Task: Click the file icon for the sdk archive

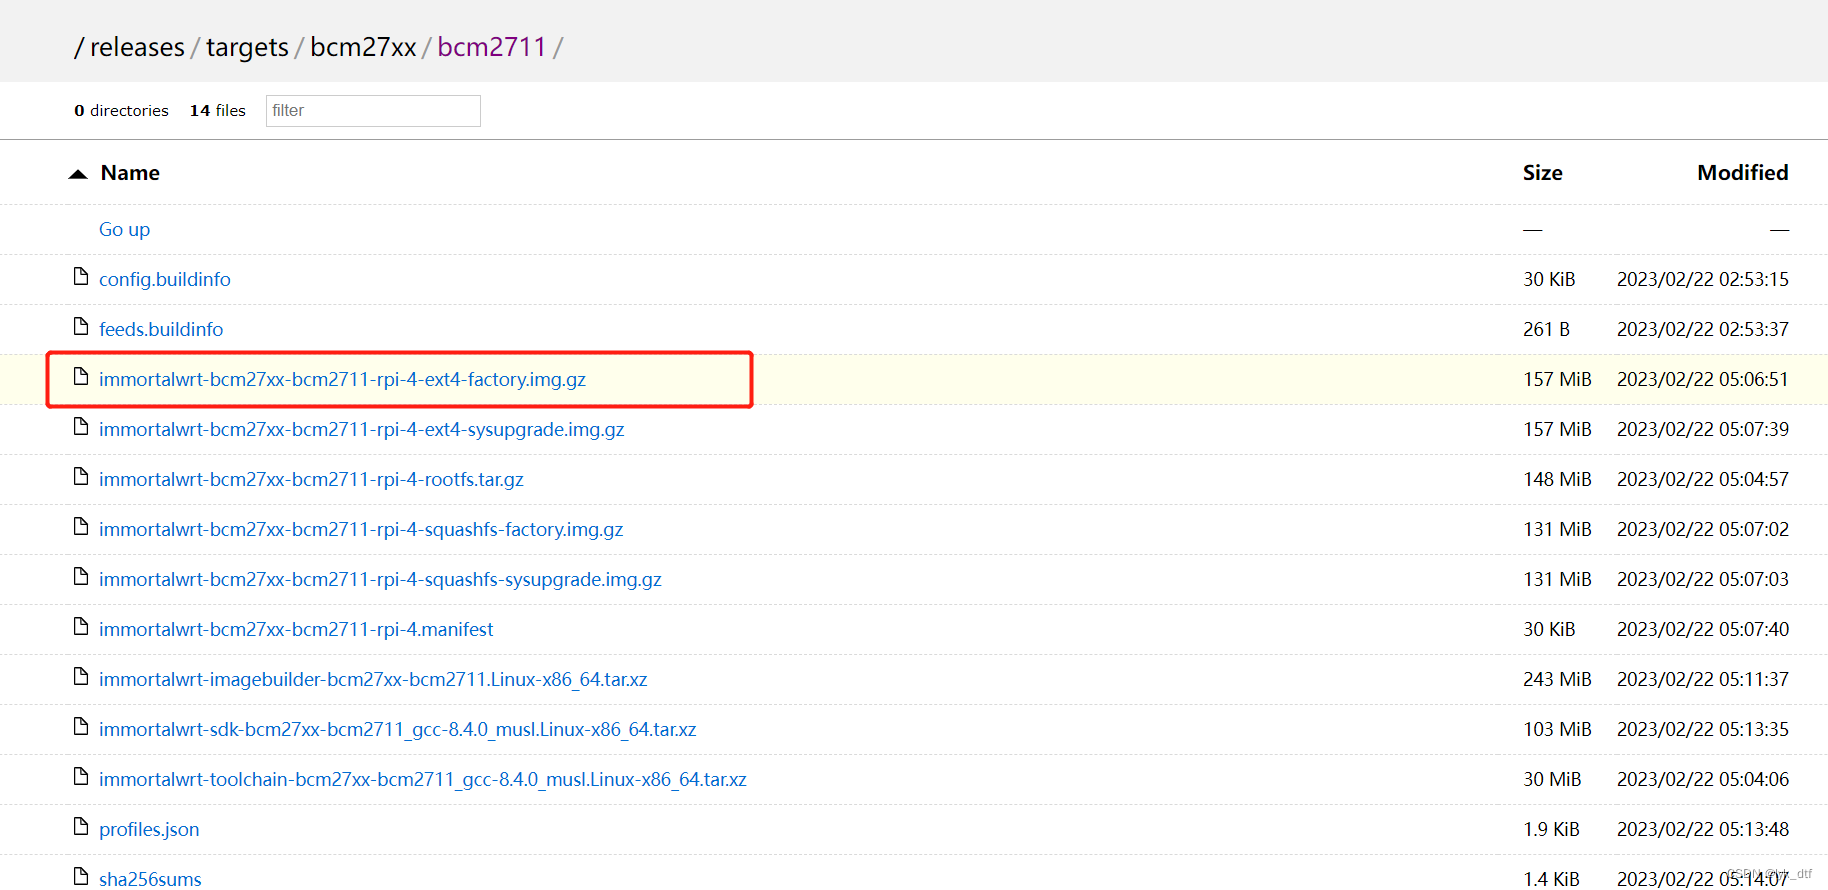Action: (81, 726)
